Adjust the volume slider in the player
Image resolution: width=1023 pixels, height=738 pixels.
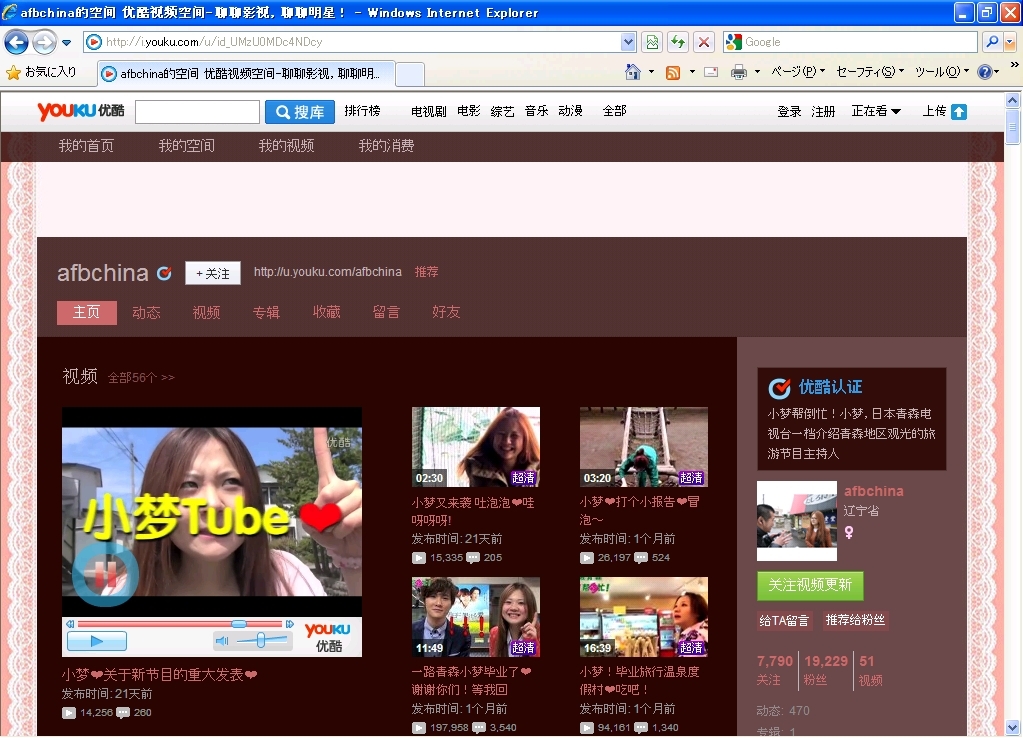[x=261, y=641]
